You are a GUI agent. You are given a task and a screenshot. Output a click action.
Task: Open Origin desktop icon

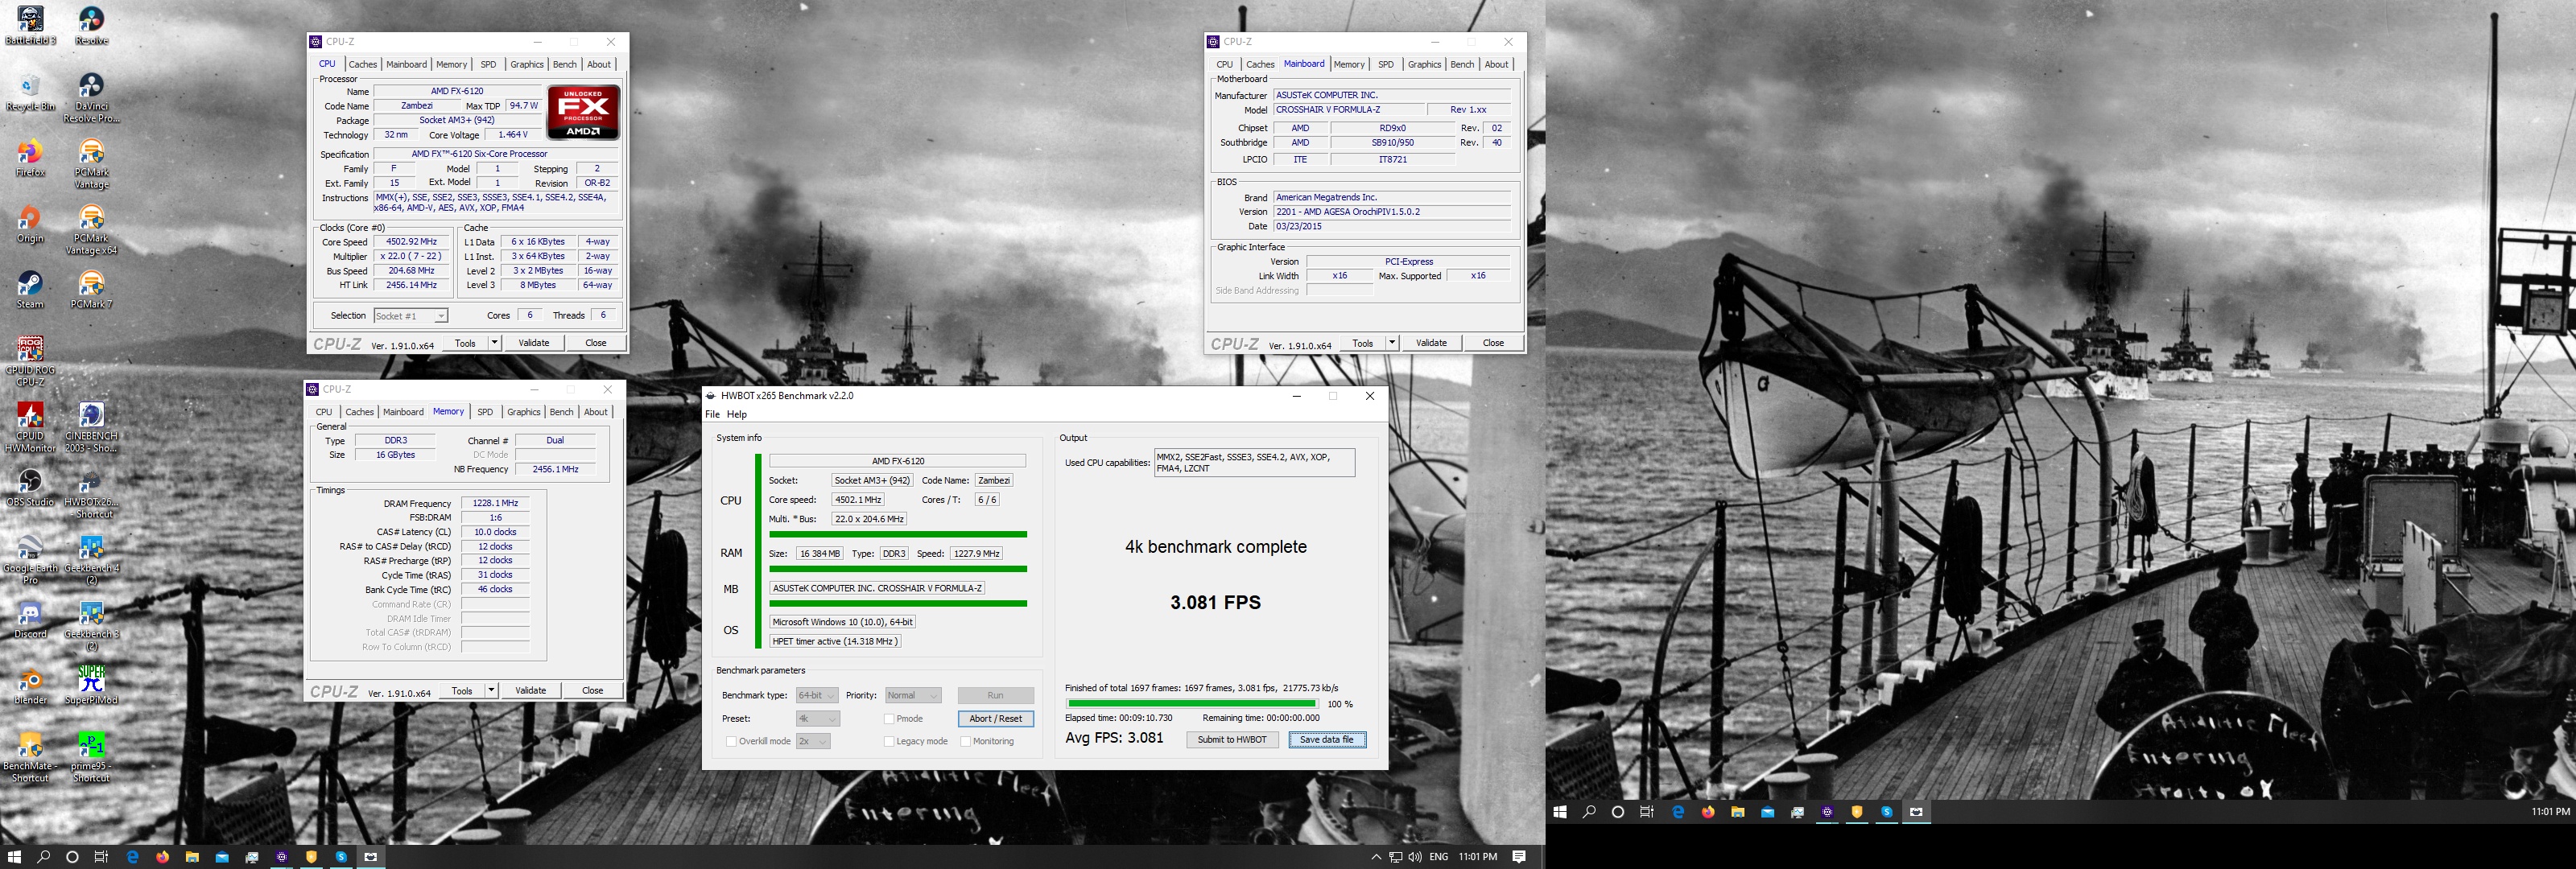30,224
